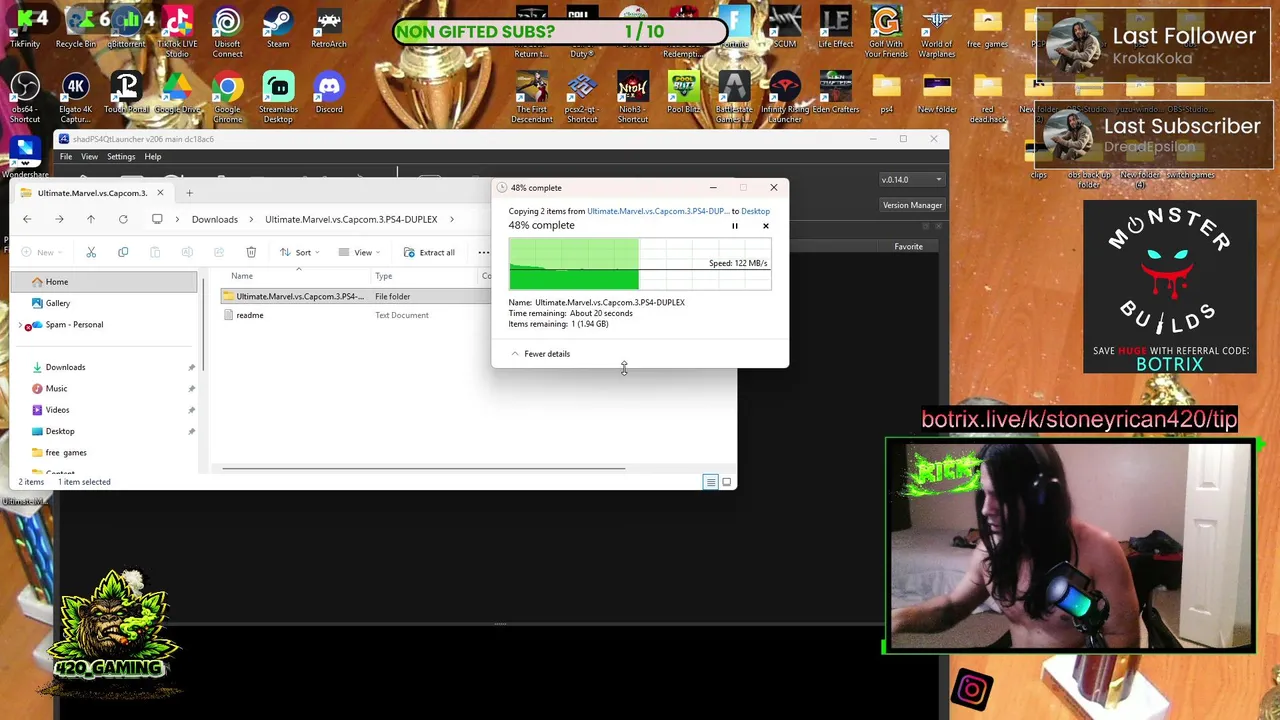
Task: Expand Spam - Personal tree node
Action: (x=20, y=325)
